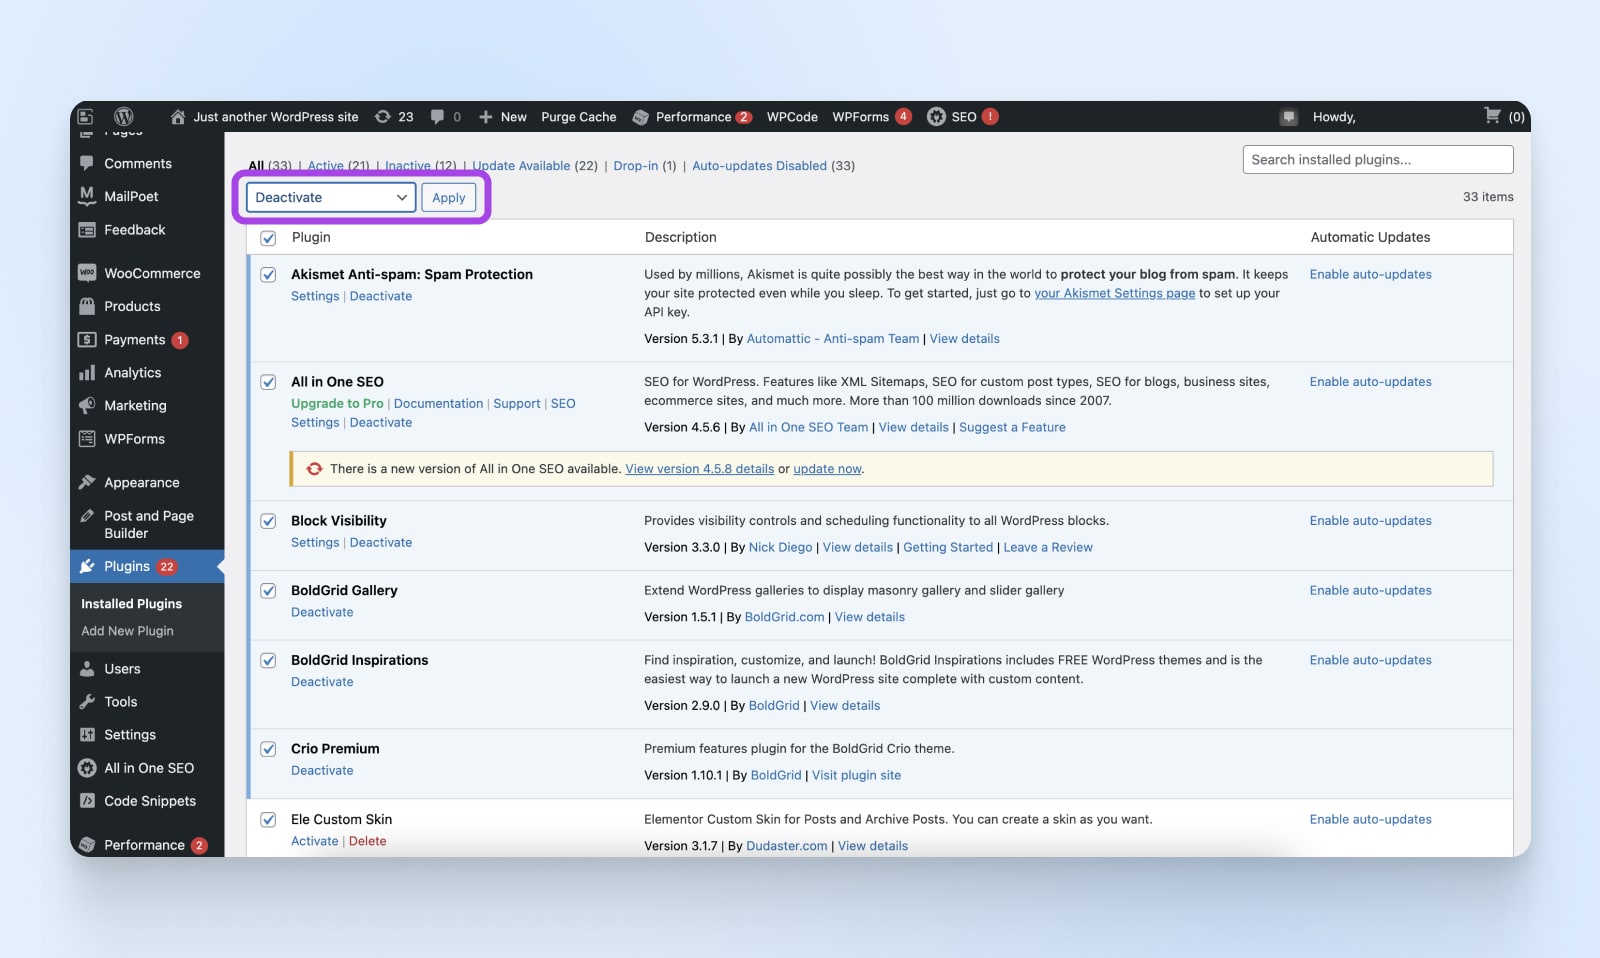Click the 'update now' link for All in One SEO
This screenshot has height=958, width=1600.
click(827, 469)
